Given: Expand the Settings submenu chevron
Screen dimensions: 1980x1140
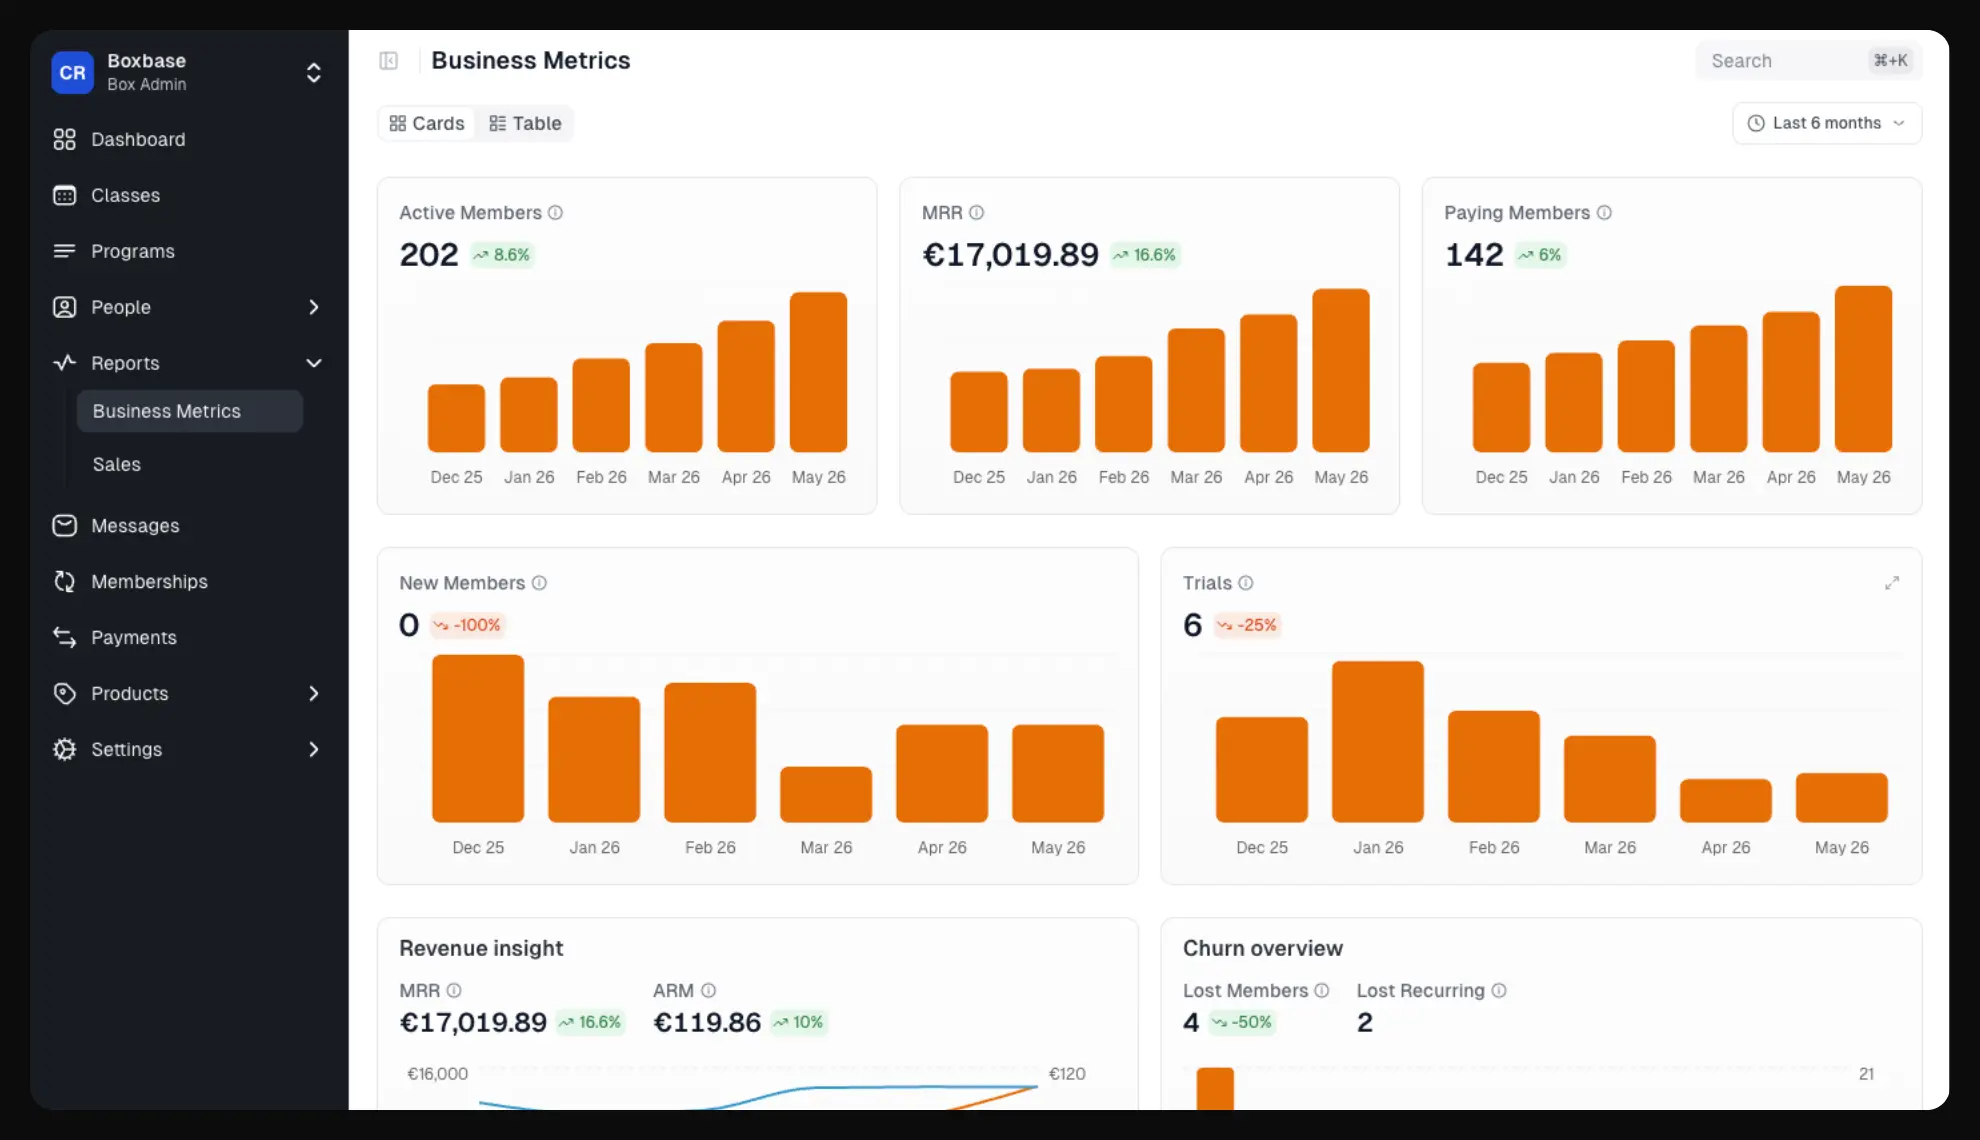Looking at the screenshot, I should [314, 749].
